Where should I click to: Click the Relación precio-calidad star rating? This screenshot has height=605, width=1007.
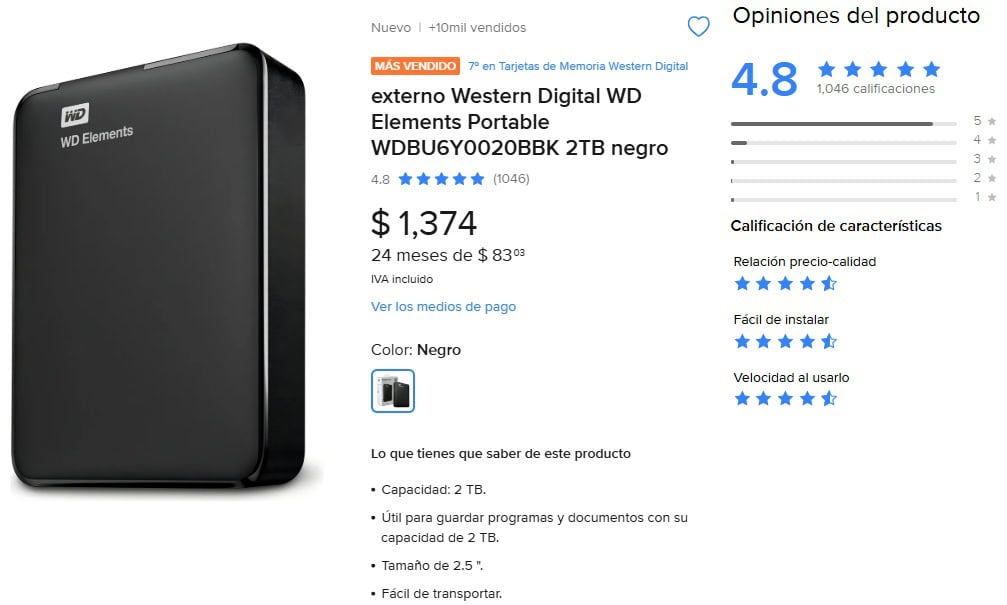click(785, 283)
